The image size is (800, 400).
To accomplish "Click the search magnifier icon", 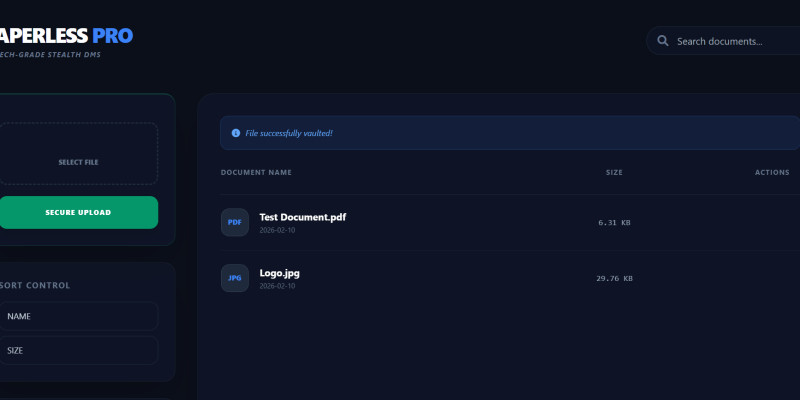I will point(663,41).
